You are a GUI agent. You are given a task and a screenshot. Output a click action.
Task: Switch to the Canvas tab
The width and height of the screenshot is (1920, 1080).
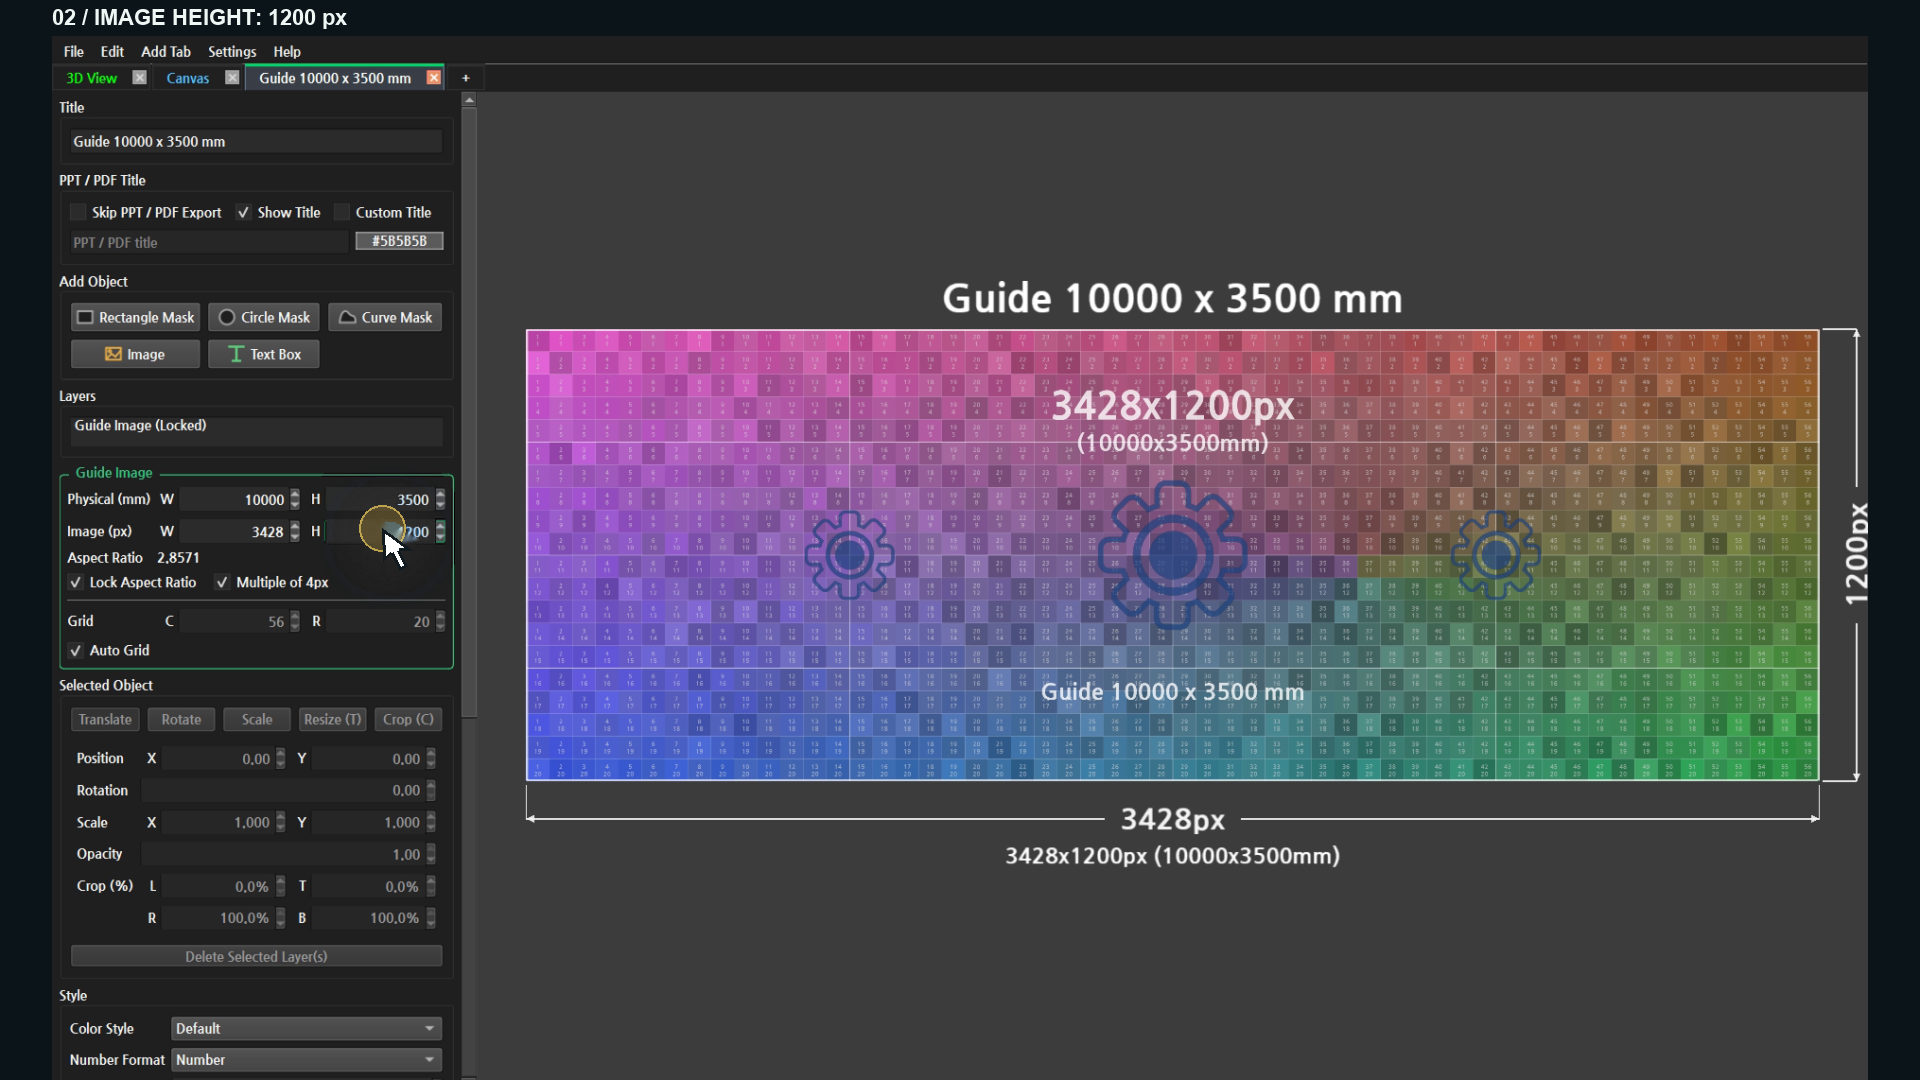pos(187,78)
